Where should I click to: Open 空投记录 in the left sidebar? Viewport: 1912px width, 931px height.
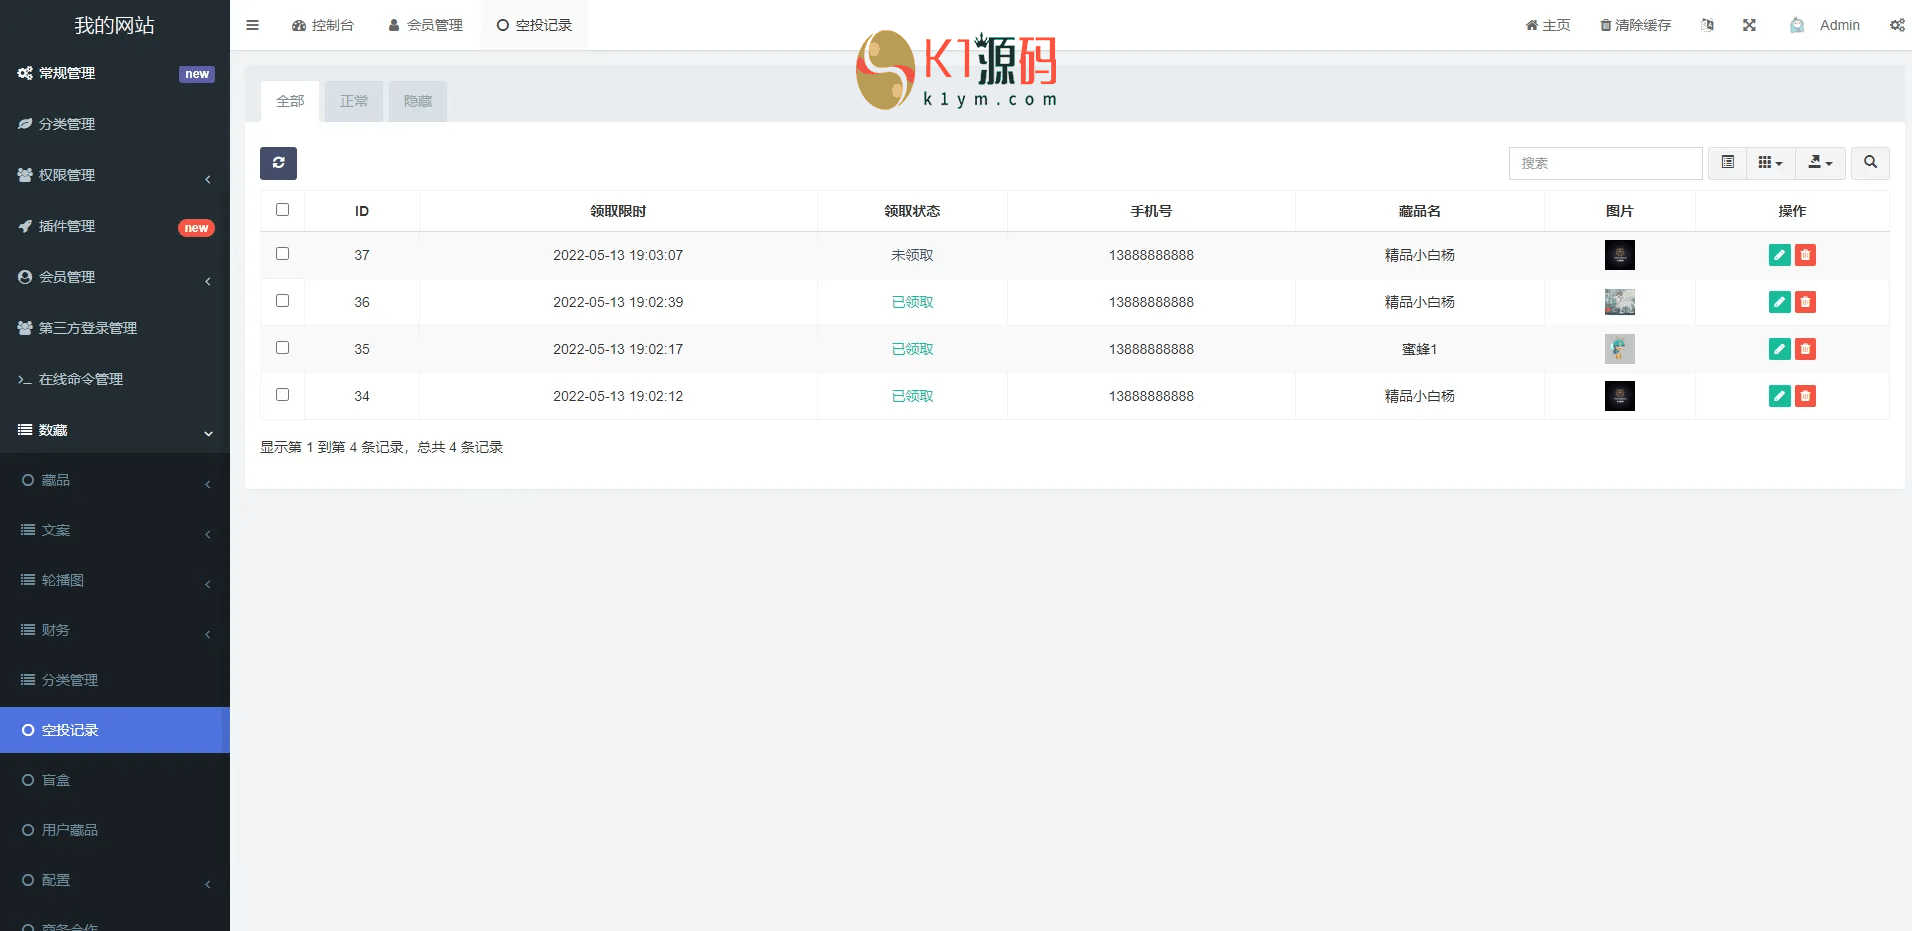pyautogui.click(x=115, y=730)
